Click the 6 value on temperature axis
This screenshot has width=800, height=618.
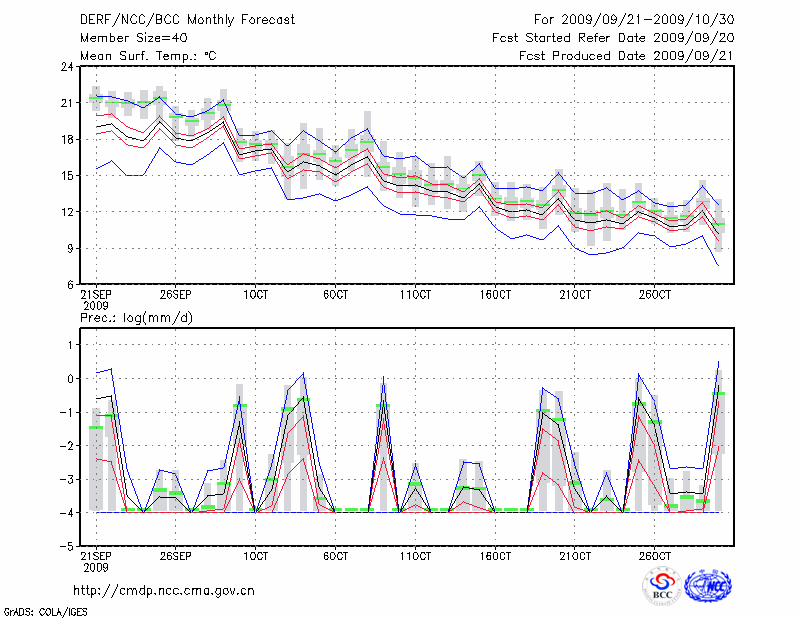click(x=71, y=284)
